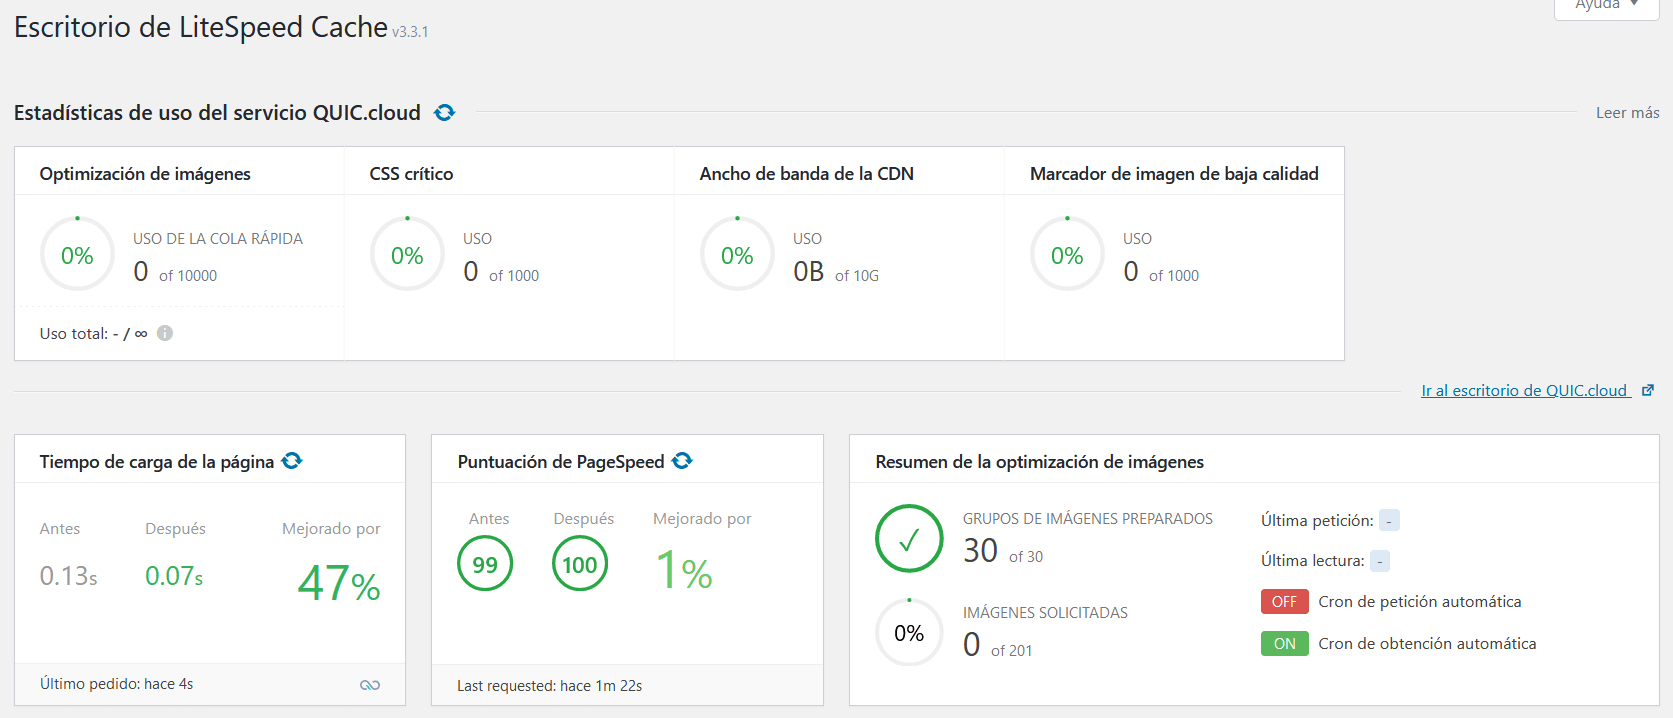Click the Tiempo de carga de la página title
This screenshot has width=1673, height=718.
tap(157, 462)
